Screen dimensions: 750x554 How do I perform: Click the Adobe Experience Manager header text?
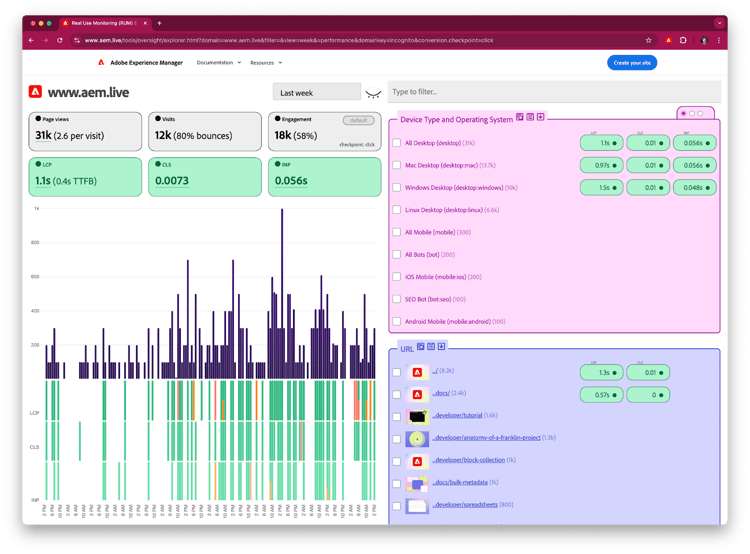click(146, 63)
